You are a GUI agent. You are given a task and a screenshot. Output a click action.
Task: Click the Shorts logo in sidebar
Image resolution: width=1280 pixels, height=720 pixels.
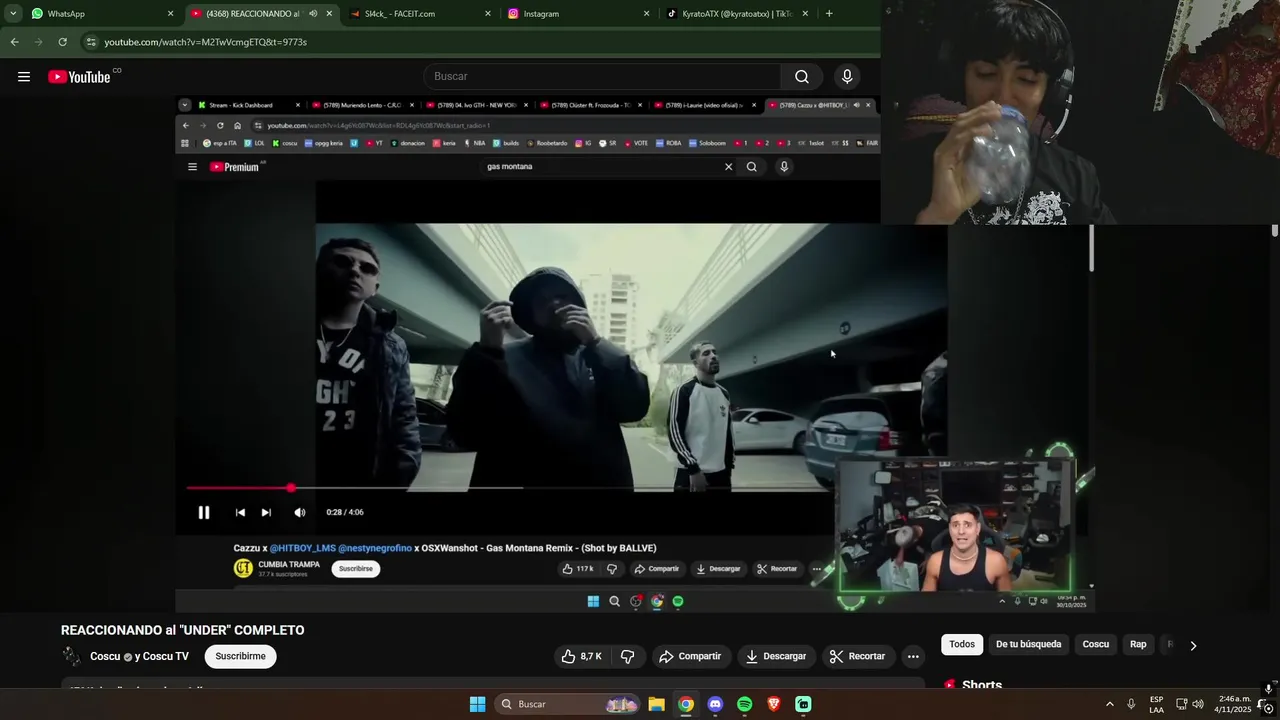coord(950,685)
